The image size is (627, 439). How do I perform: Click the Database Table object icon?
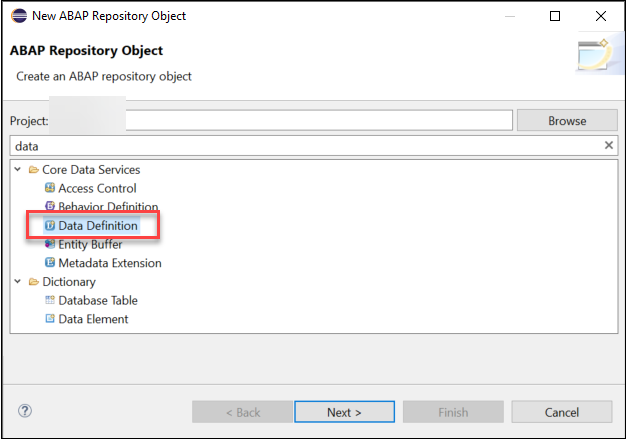50,300
